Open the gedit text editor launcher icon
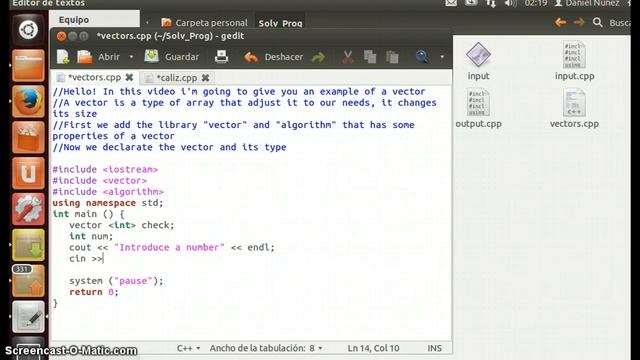This screenshot has height=360, width=640. (x=28, y=317)
